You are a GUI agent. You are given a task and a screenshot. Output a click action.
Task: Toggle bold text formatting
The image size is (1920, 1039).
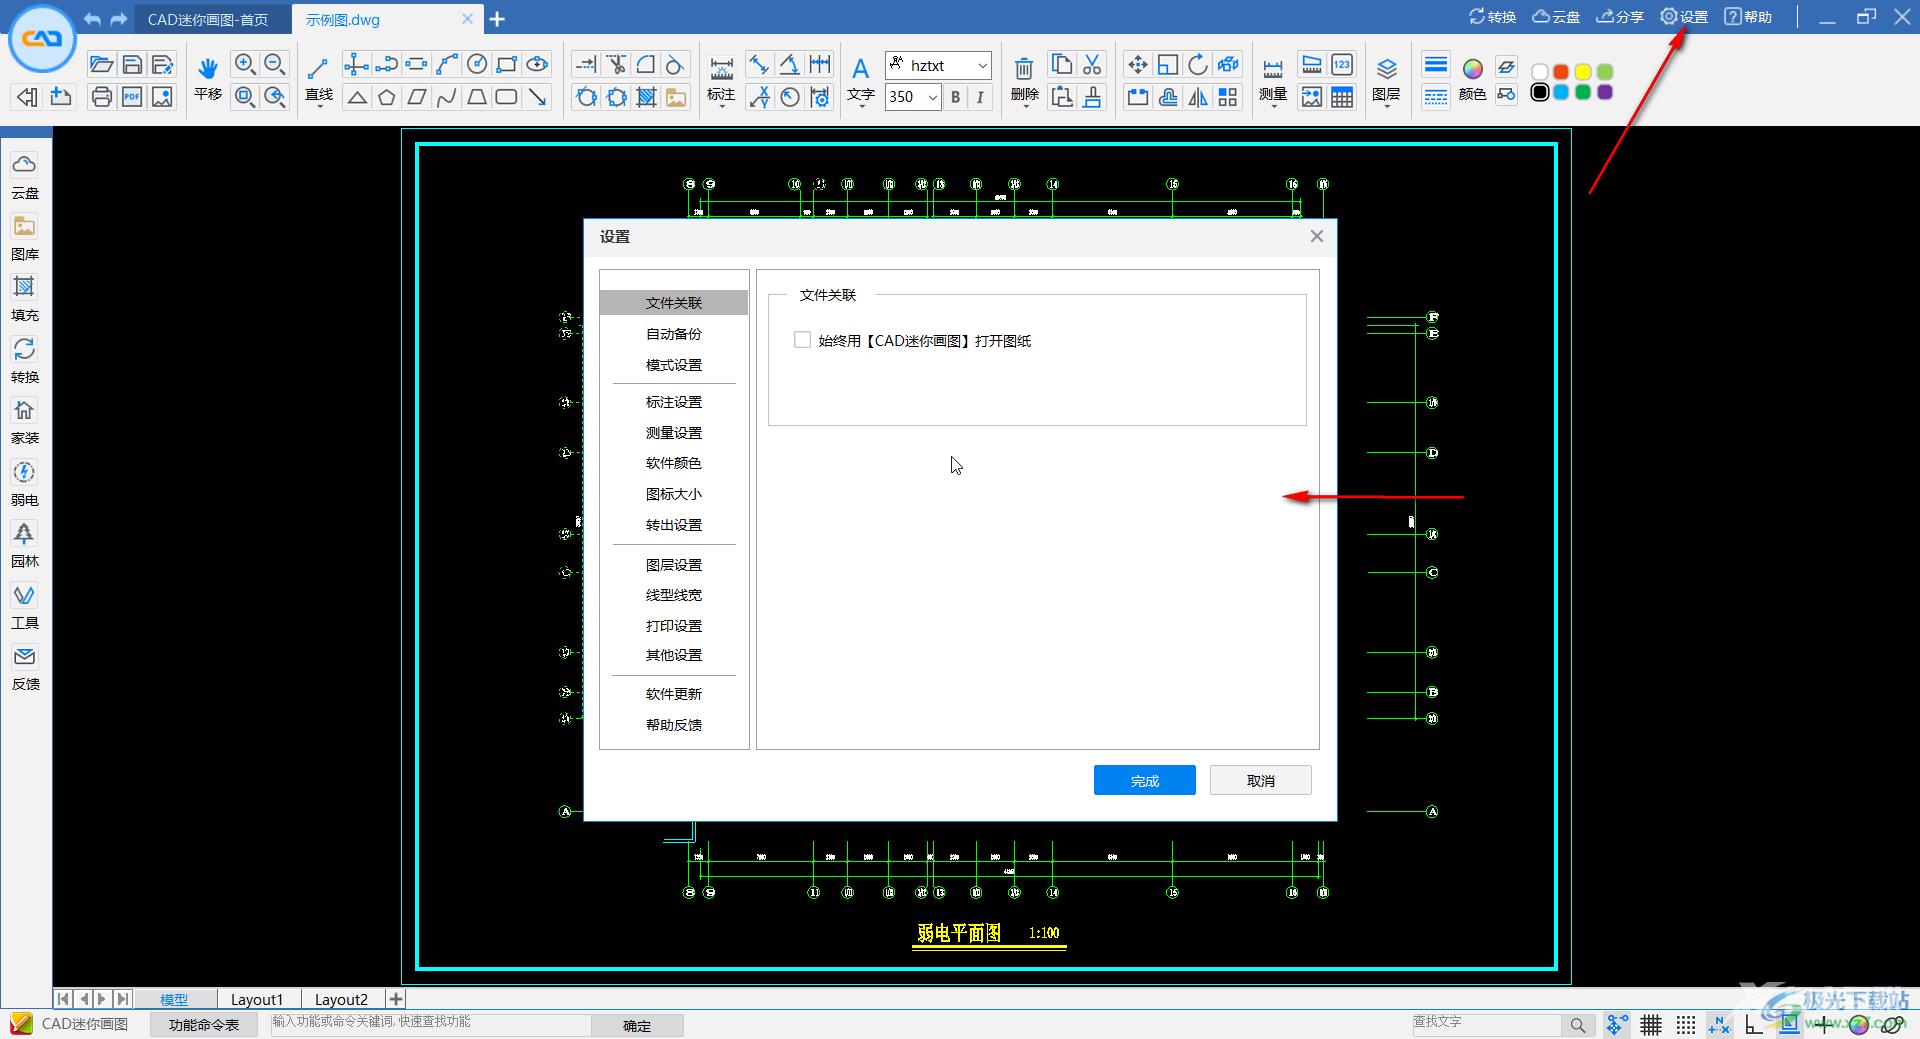[x=955, y=97]
